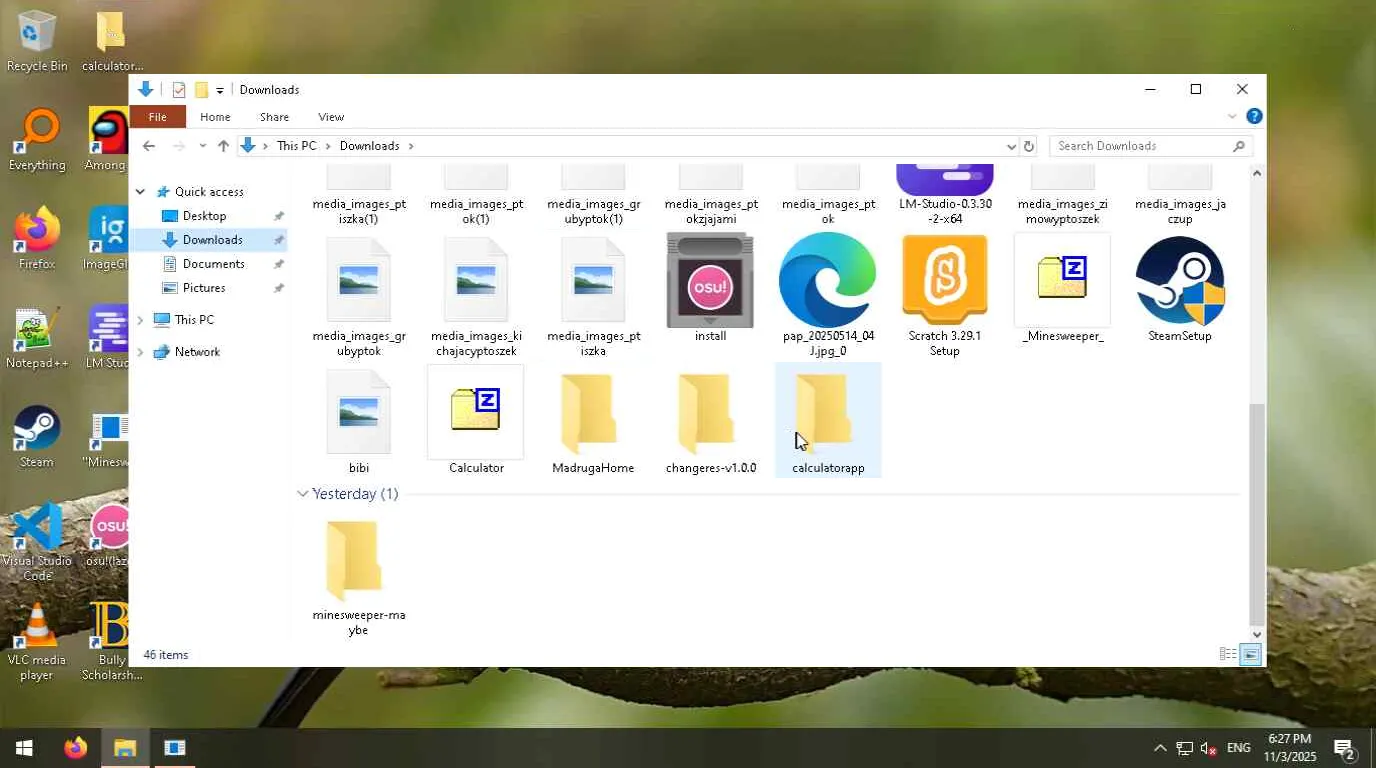Expand the This PC tree node
Viewport: 1376px width, 768px height.
click(140, 320)
